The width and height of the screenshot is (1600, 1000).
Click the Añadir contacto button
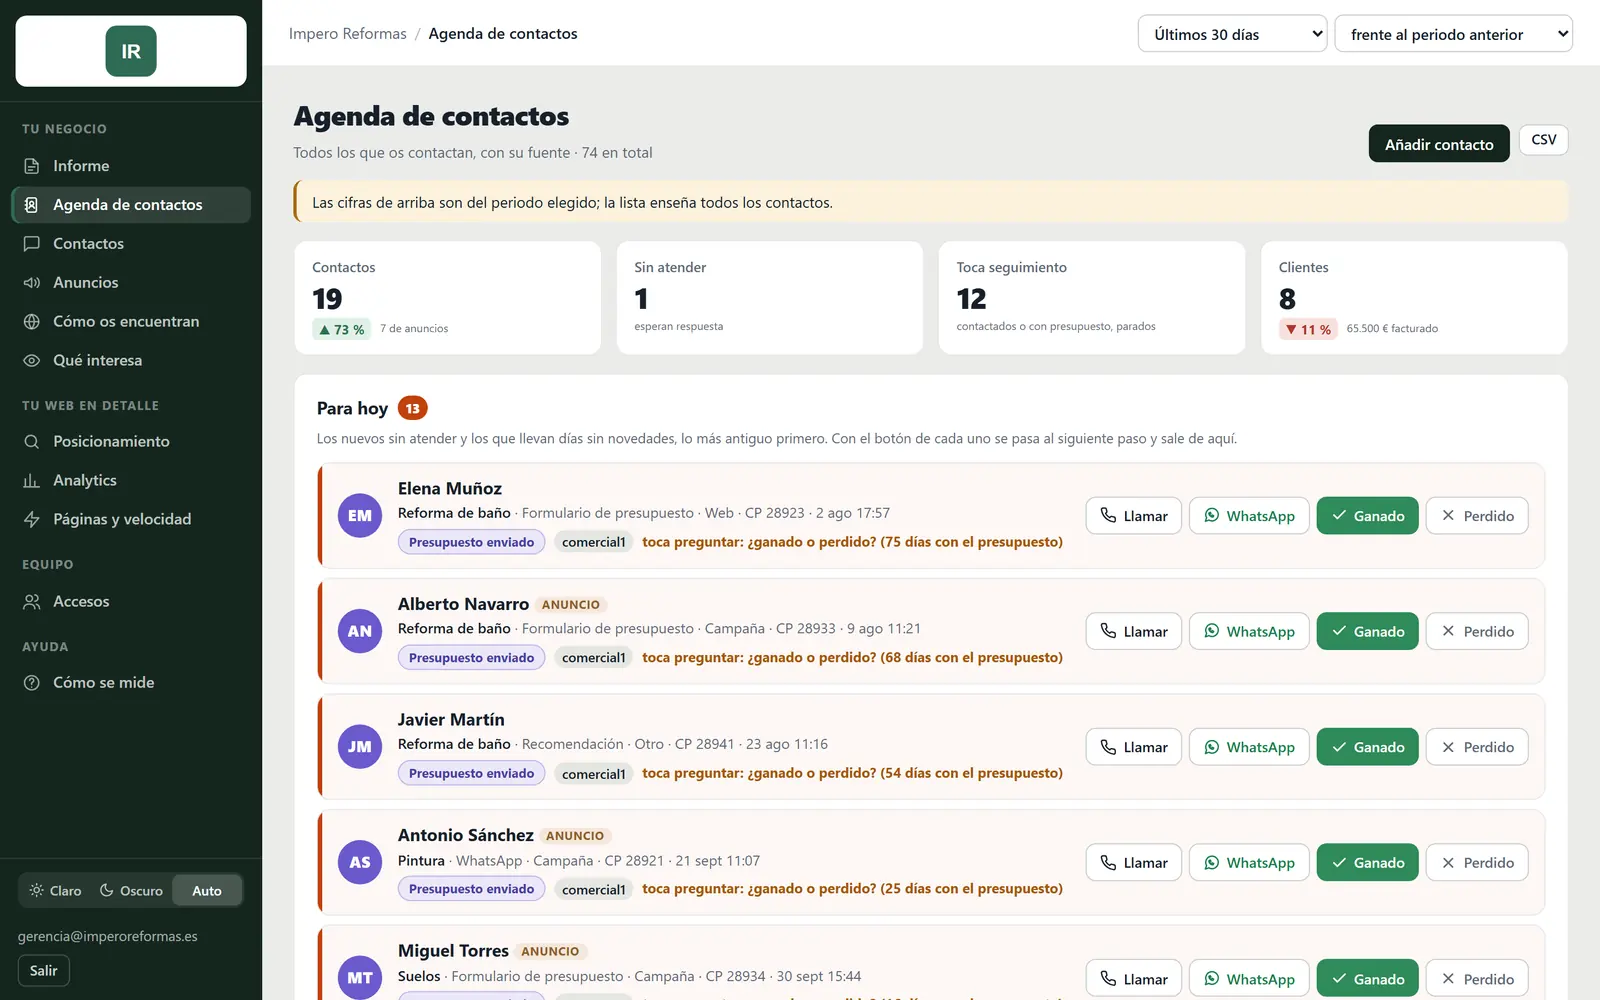tap(1439, 144)
